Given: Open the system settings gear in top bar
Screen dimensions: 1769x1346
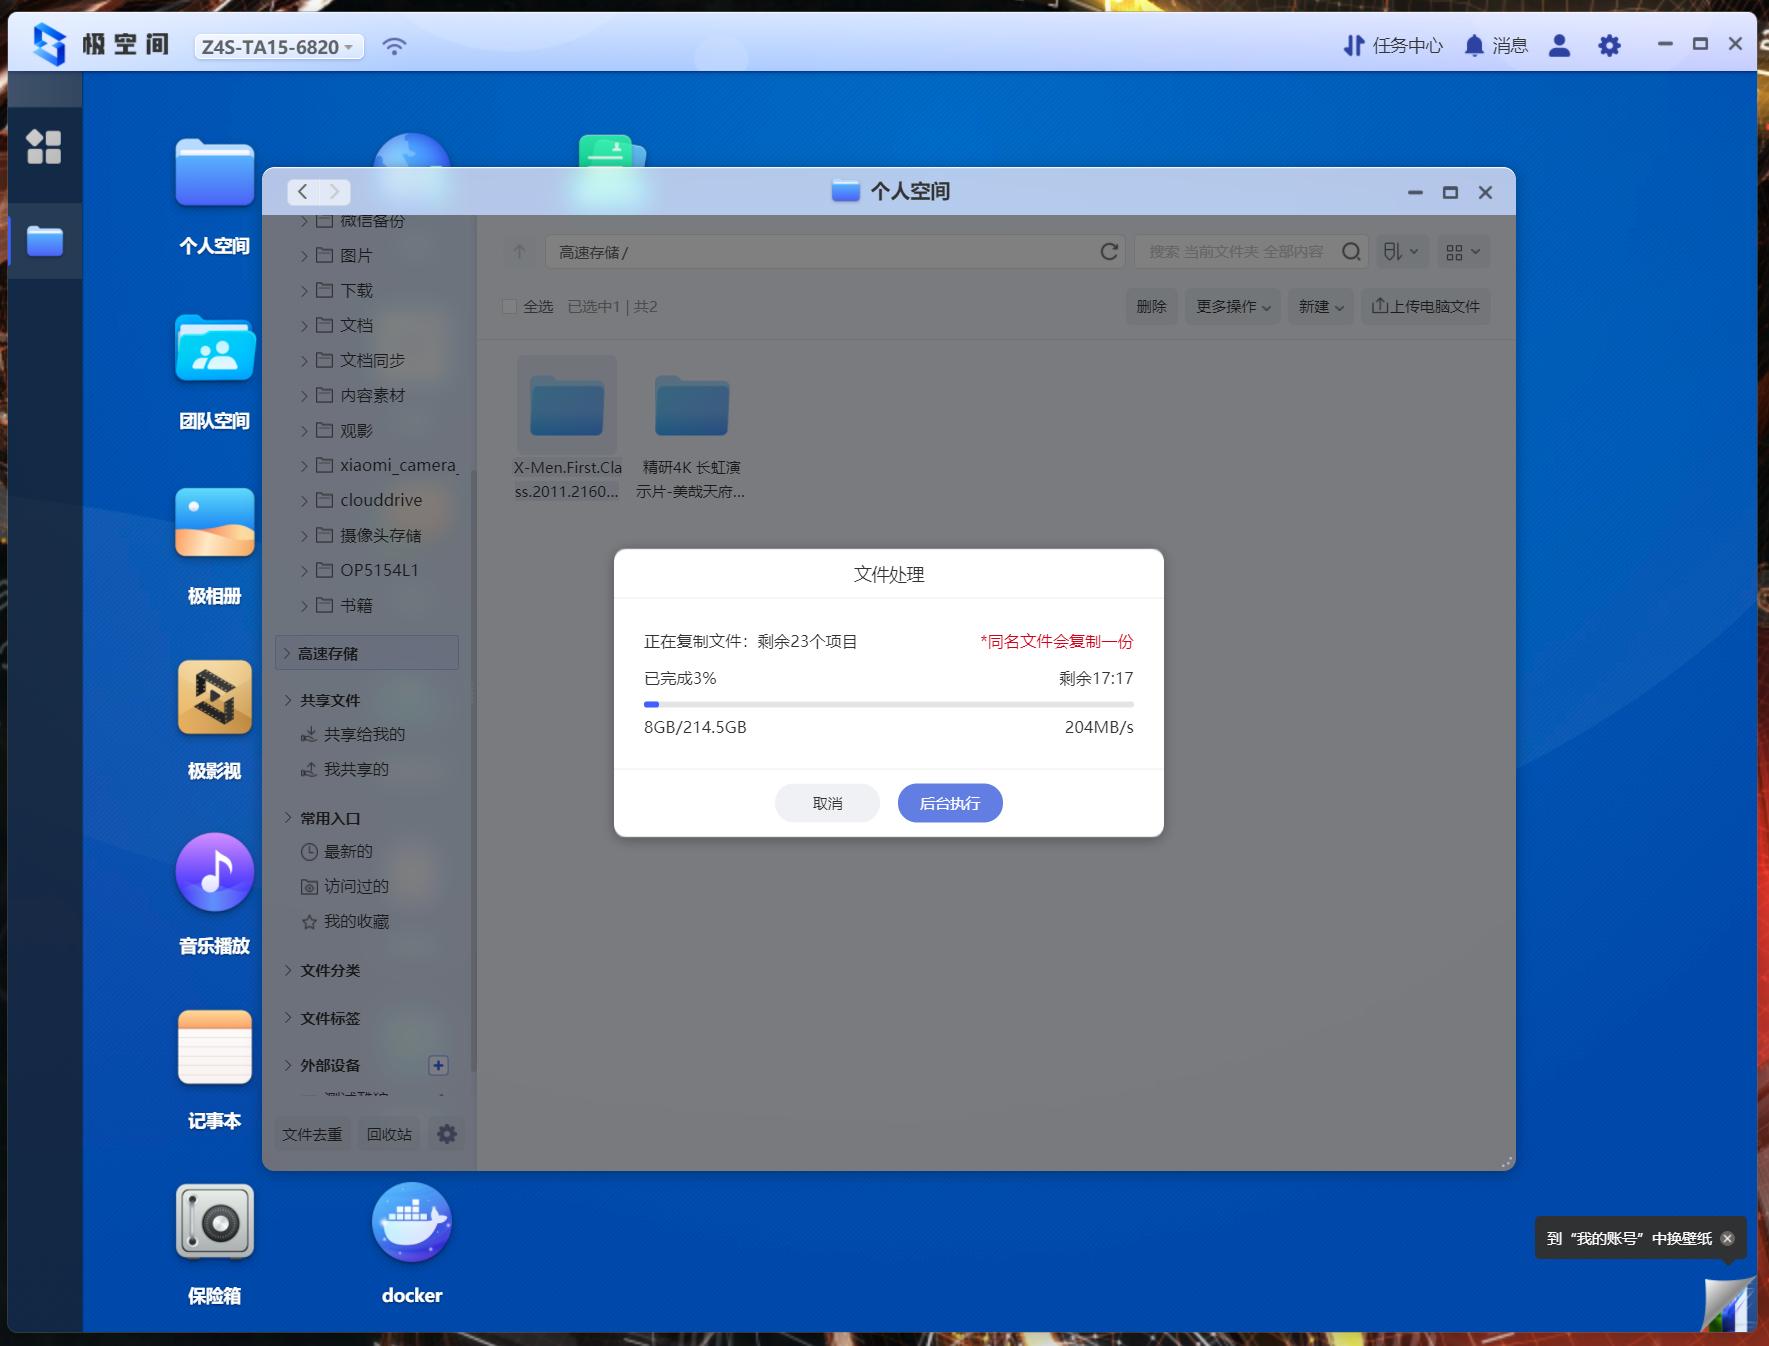Looking at the screenshot, I should click(1608, 46).
